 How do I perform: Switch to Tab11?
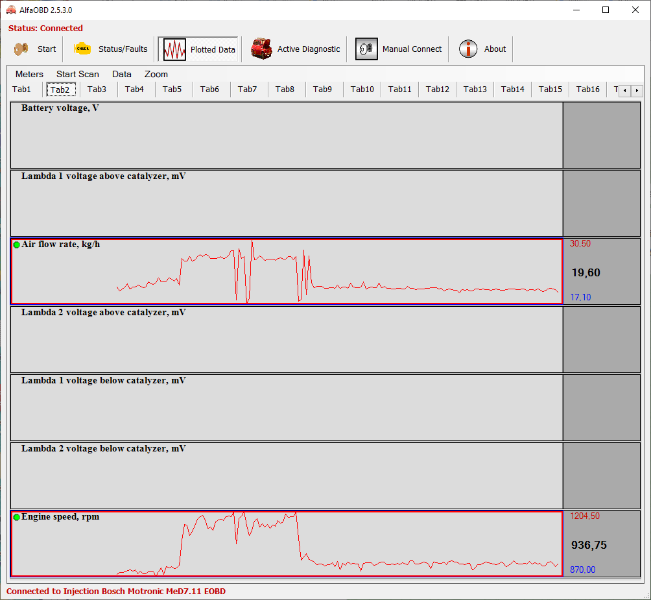[x=399, y=89]
